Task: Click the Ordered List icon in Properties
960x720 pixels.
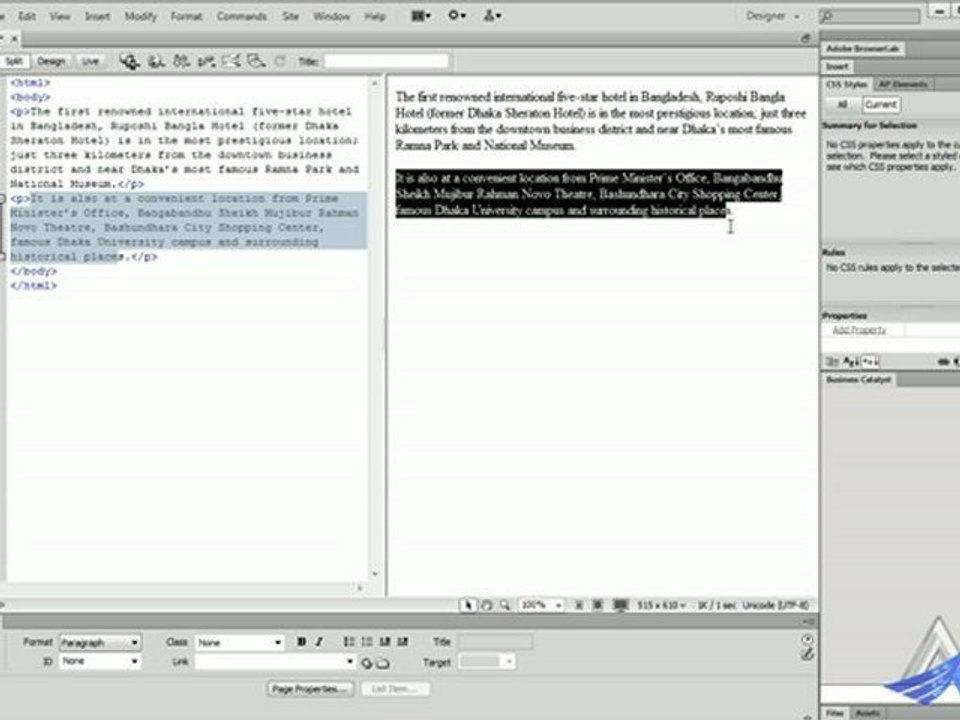Action: (367, 642)
